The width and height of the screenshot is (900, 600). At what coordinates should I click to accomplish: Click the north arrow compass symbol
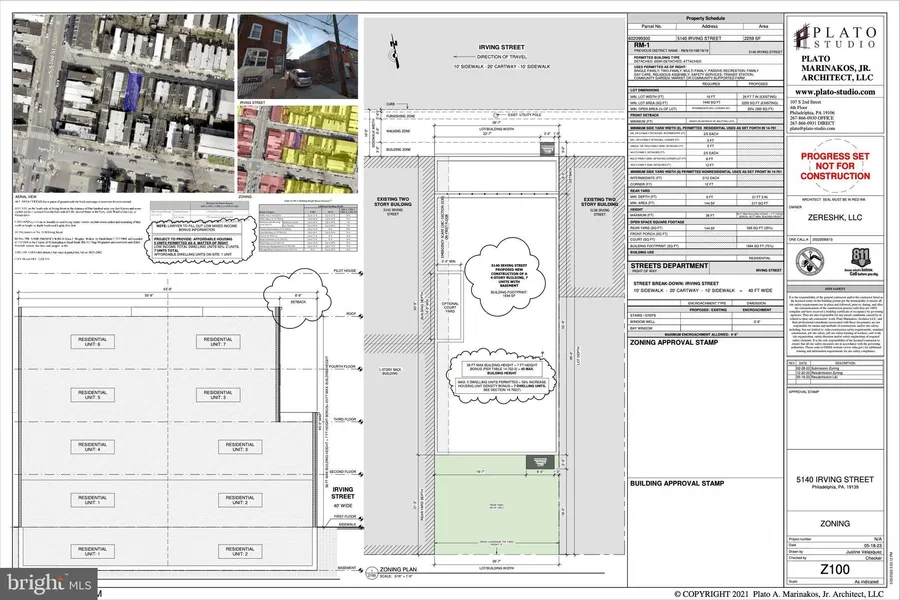(x=399, y=45)
